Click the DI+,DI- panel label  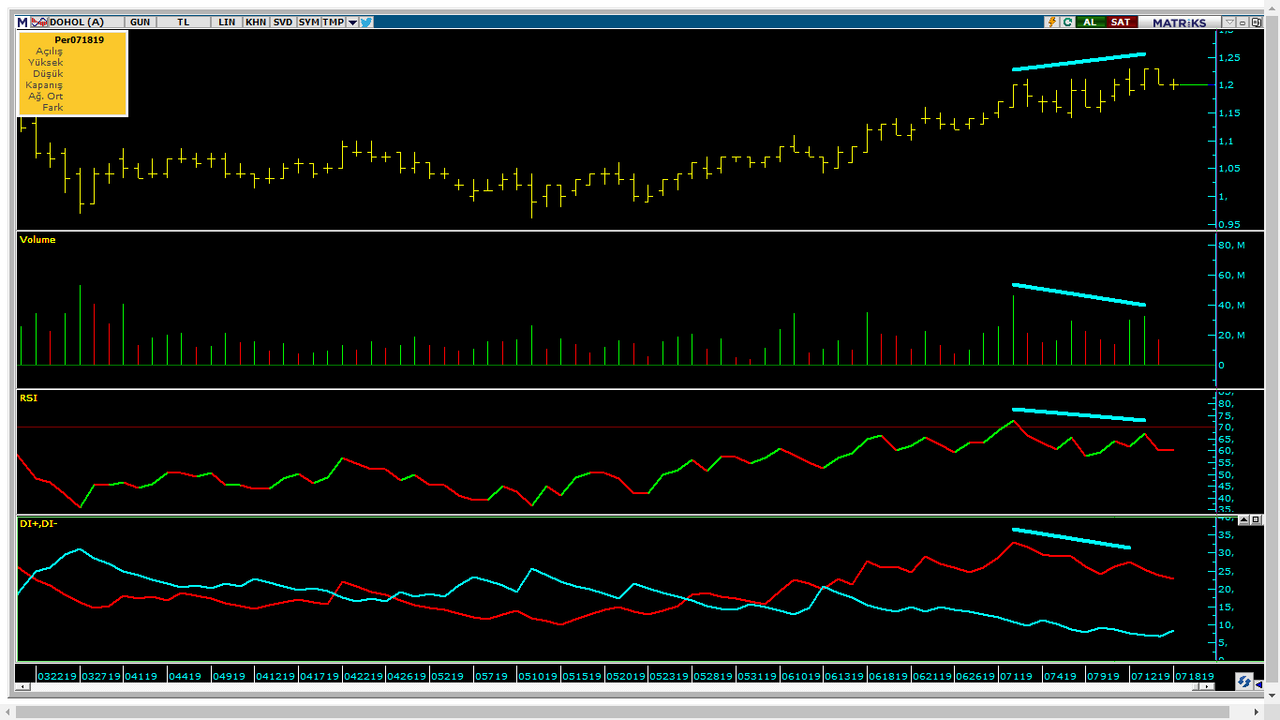point(38,524)
